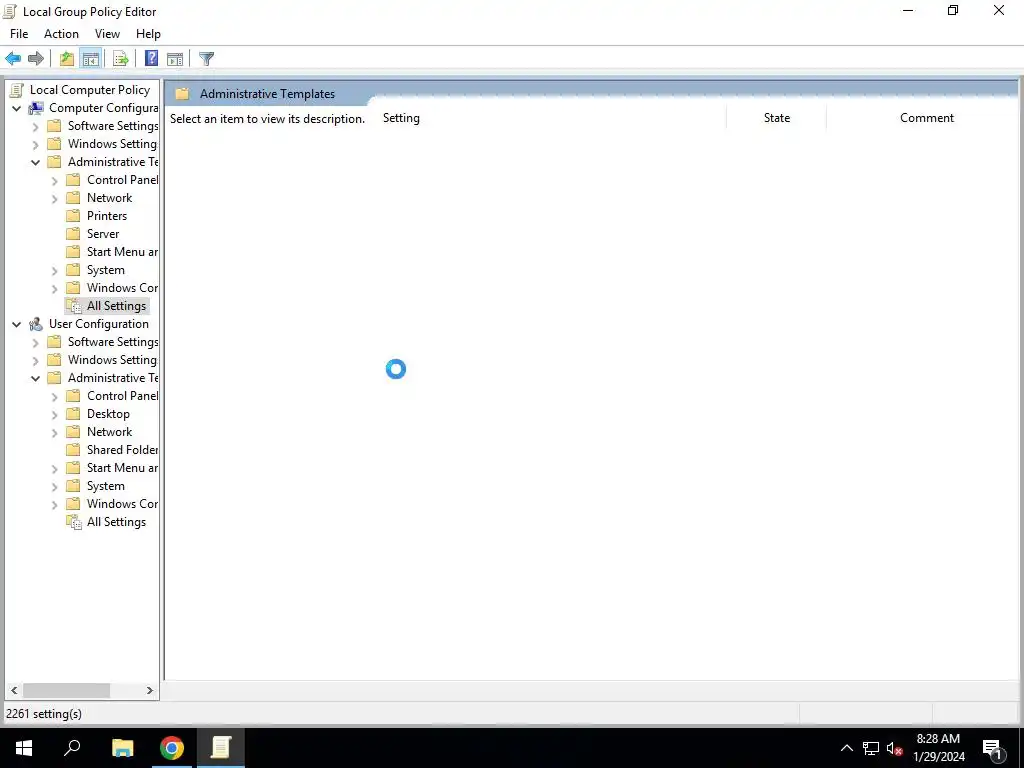Select the Shared Folders tree item

pos(122,450)
